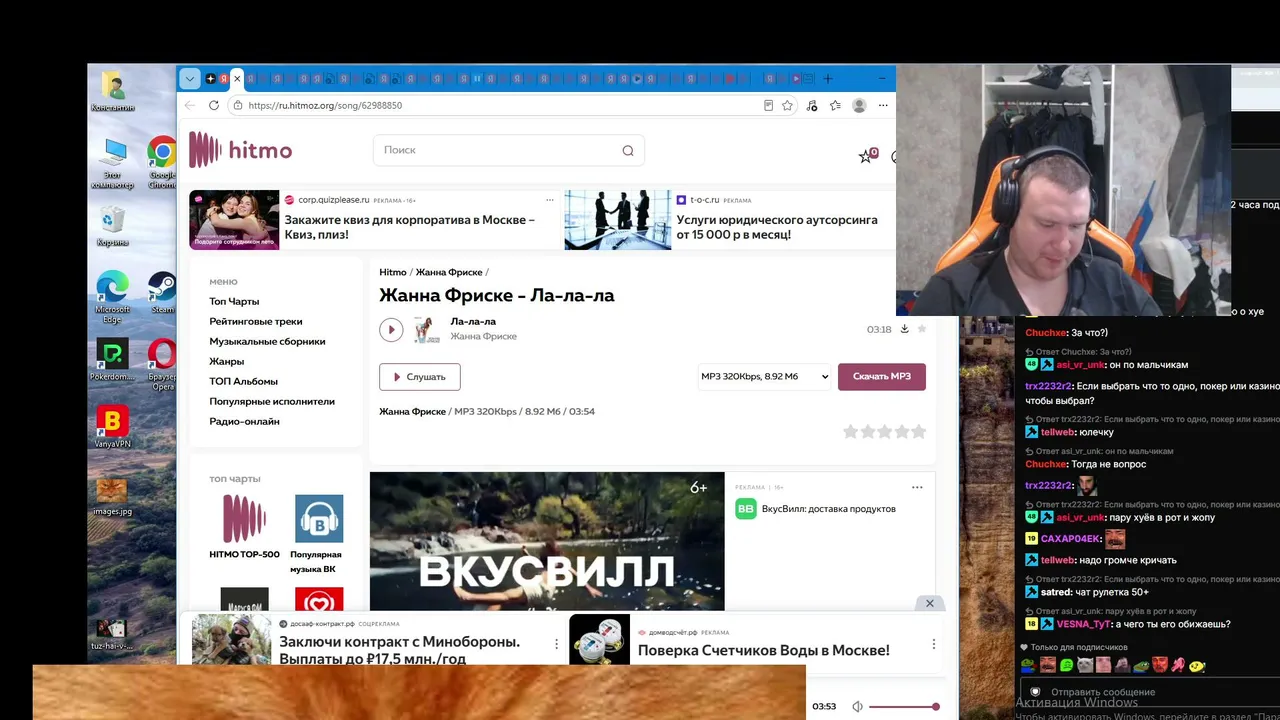Open favorites via the star icon with the badge

(866, 156)
